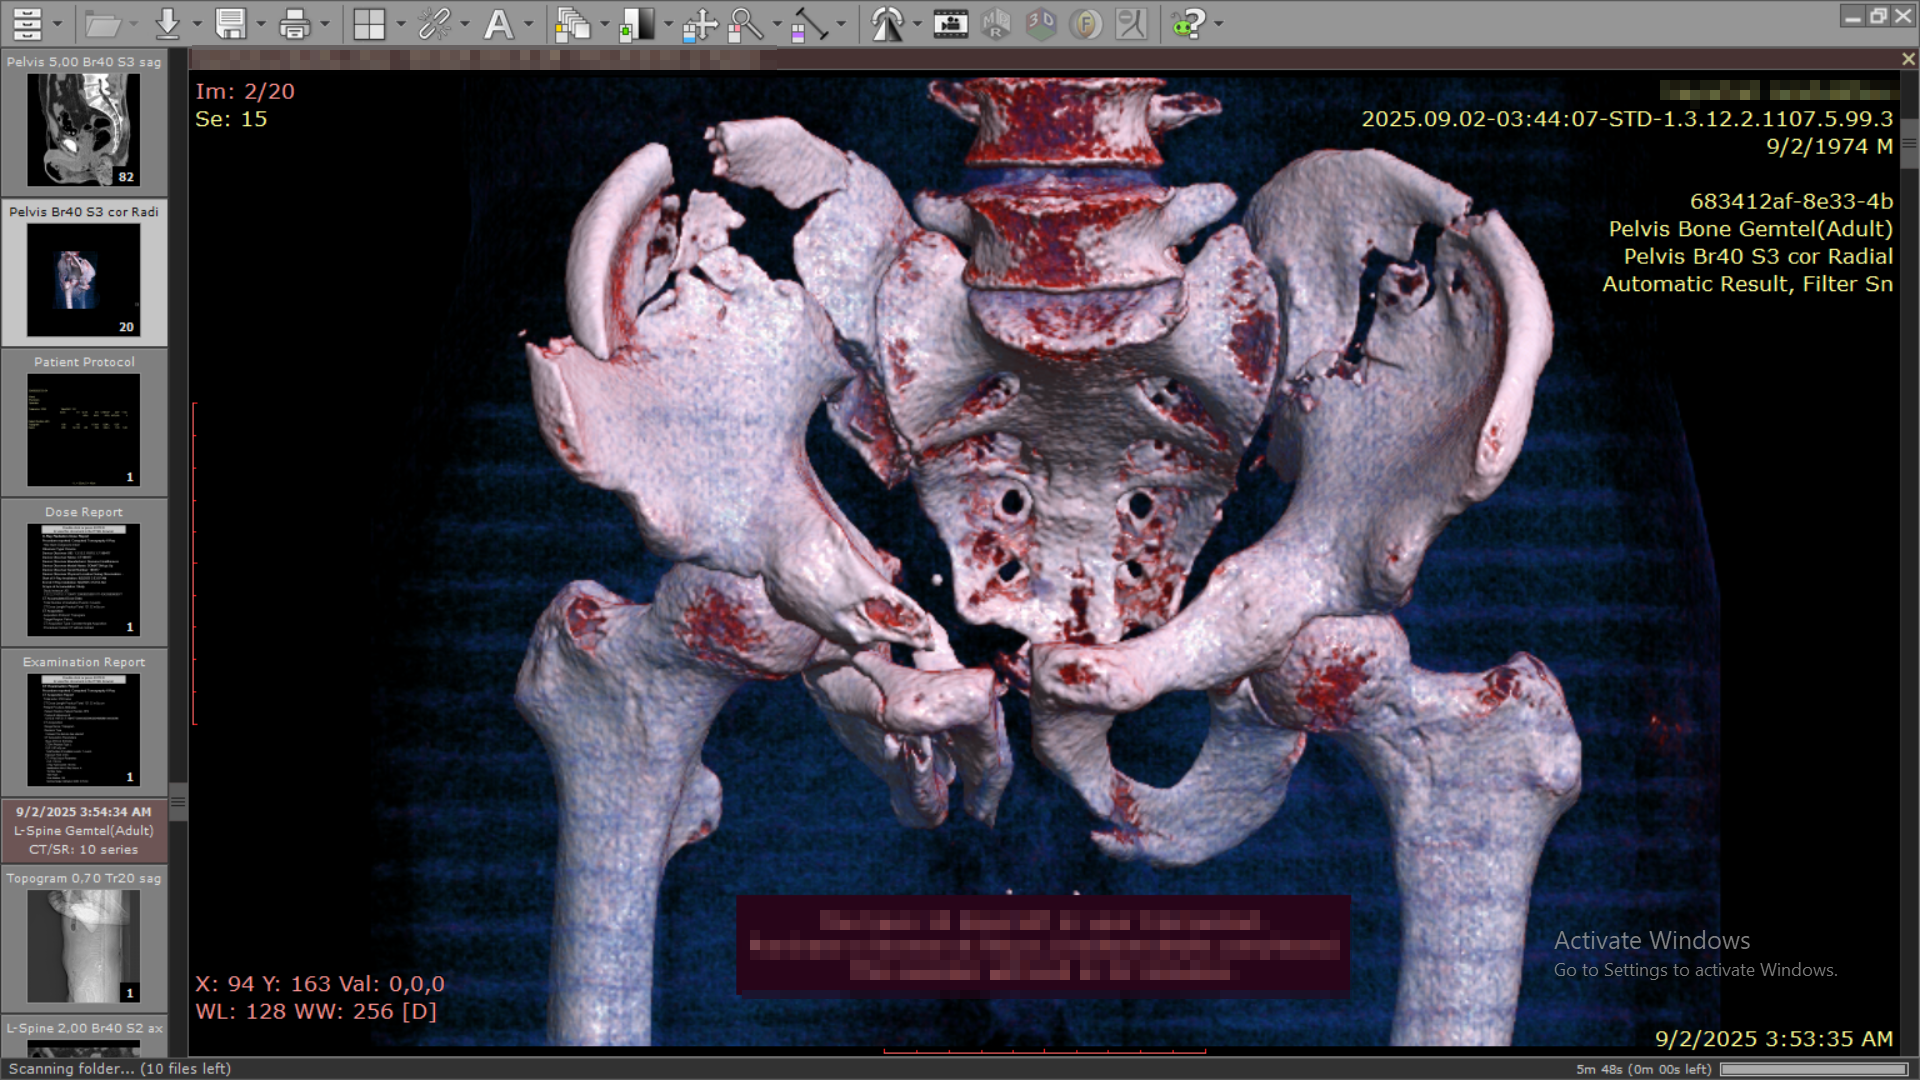The width and height of the screenshot is (1920, 1080).
Task: Expand the help dropdown arrow
Action: click(x=1219, y=23)
